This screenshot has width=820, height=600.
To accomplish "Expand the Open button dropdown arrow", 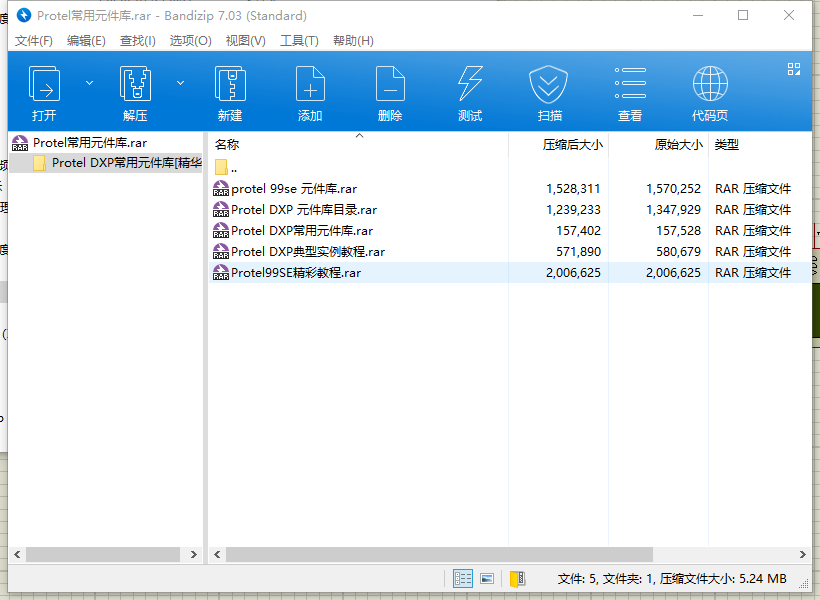I will pos(89,83).
